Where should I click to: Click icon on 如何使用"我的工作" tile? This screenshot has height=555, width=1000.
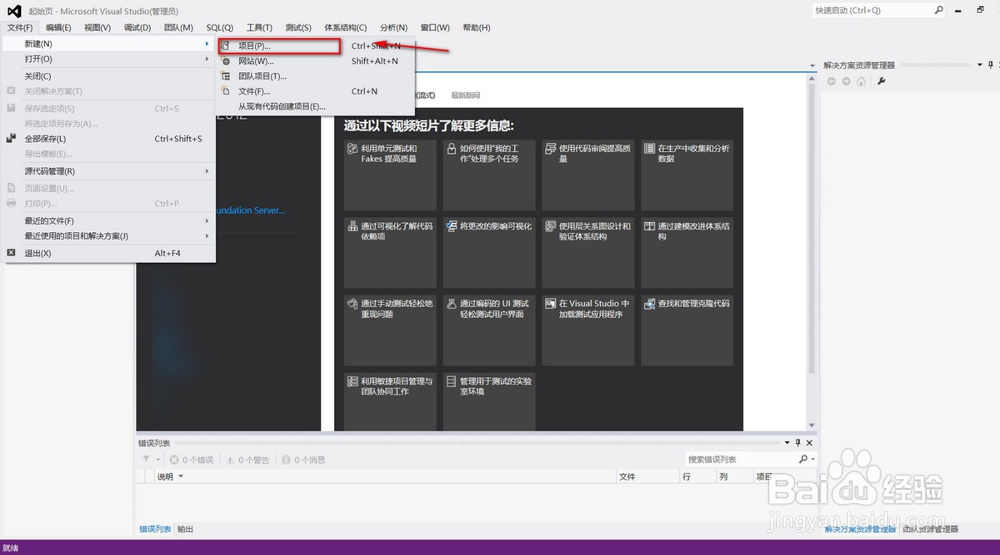tap(452, 149)
